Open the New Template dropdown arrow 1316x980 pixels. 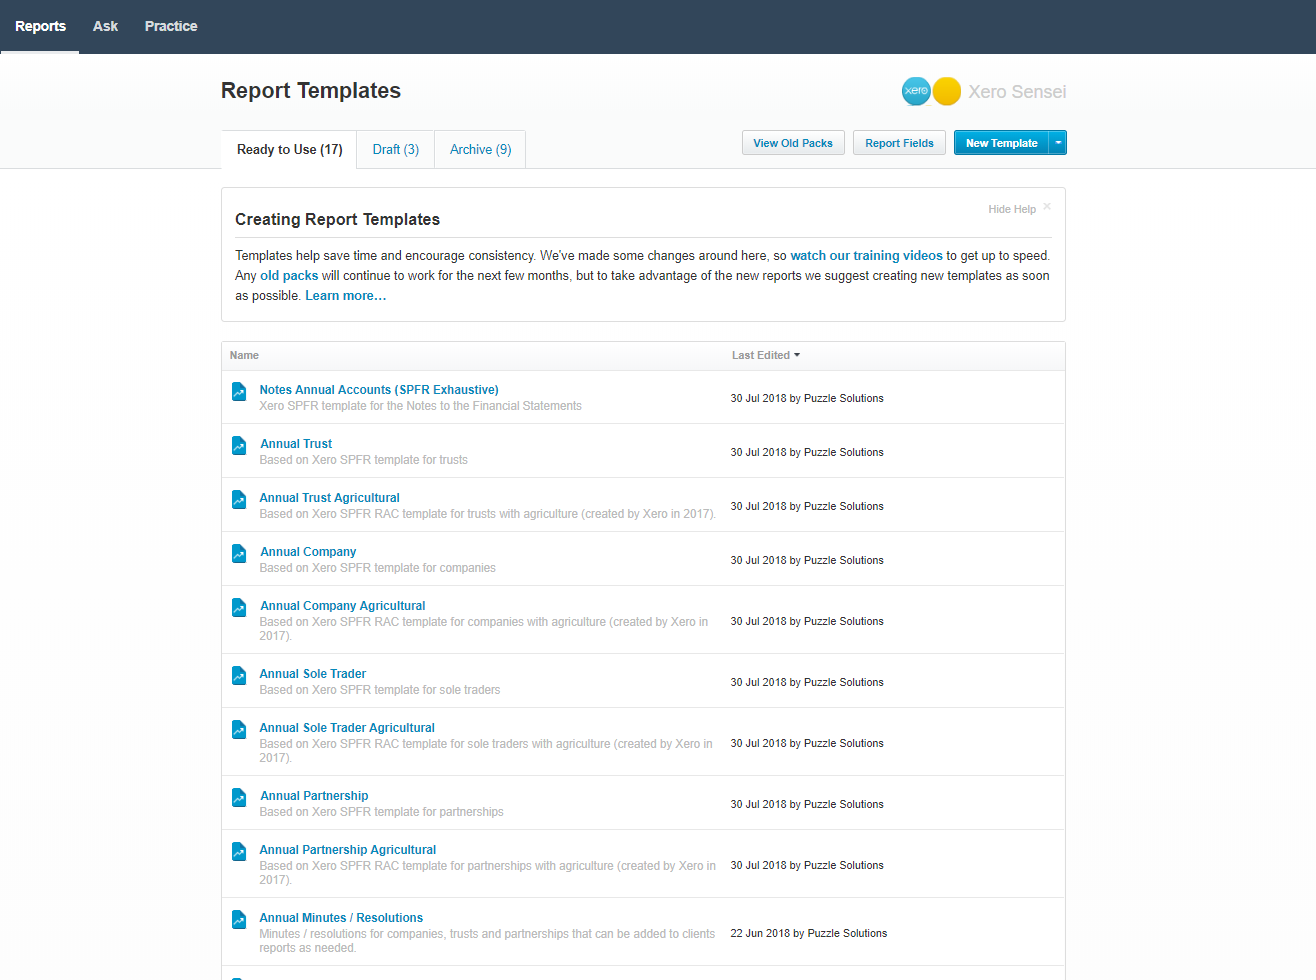[1057, 142]
